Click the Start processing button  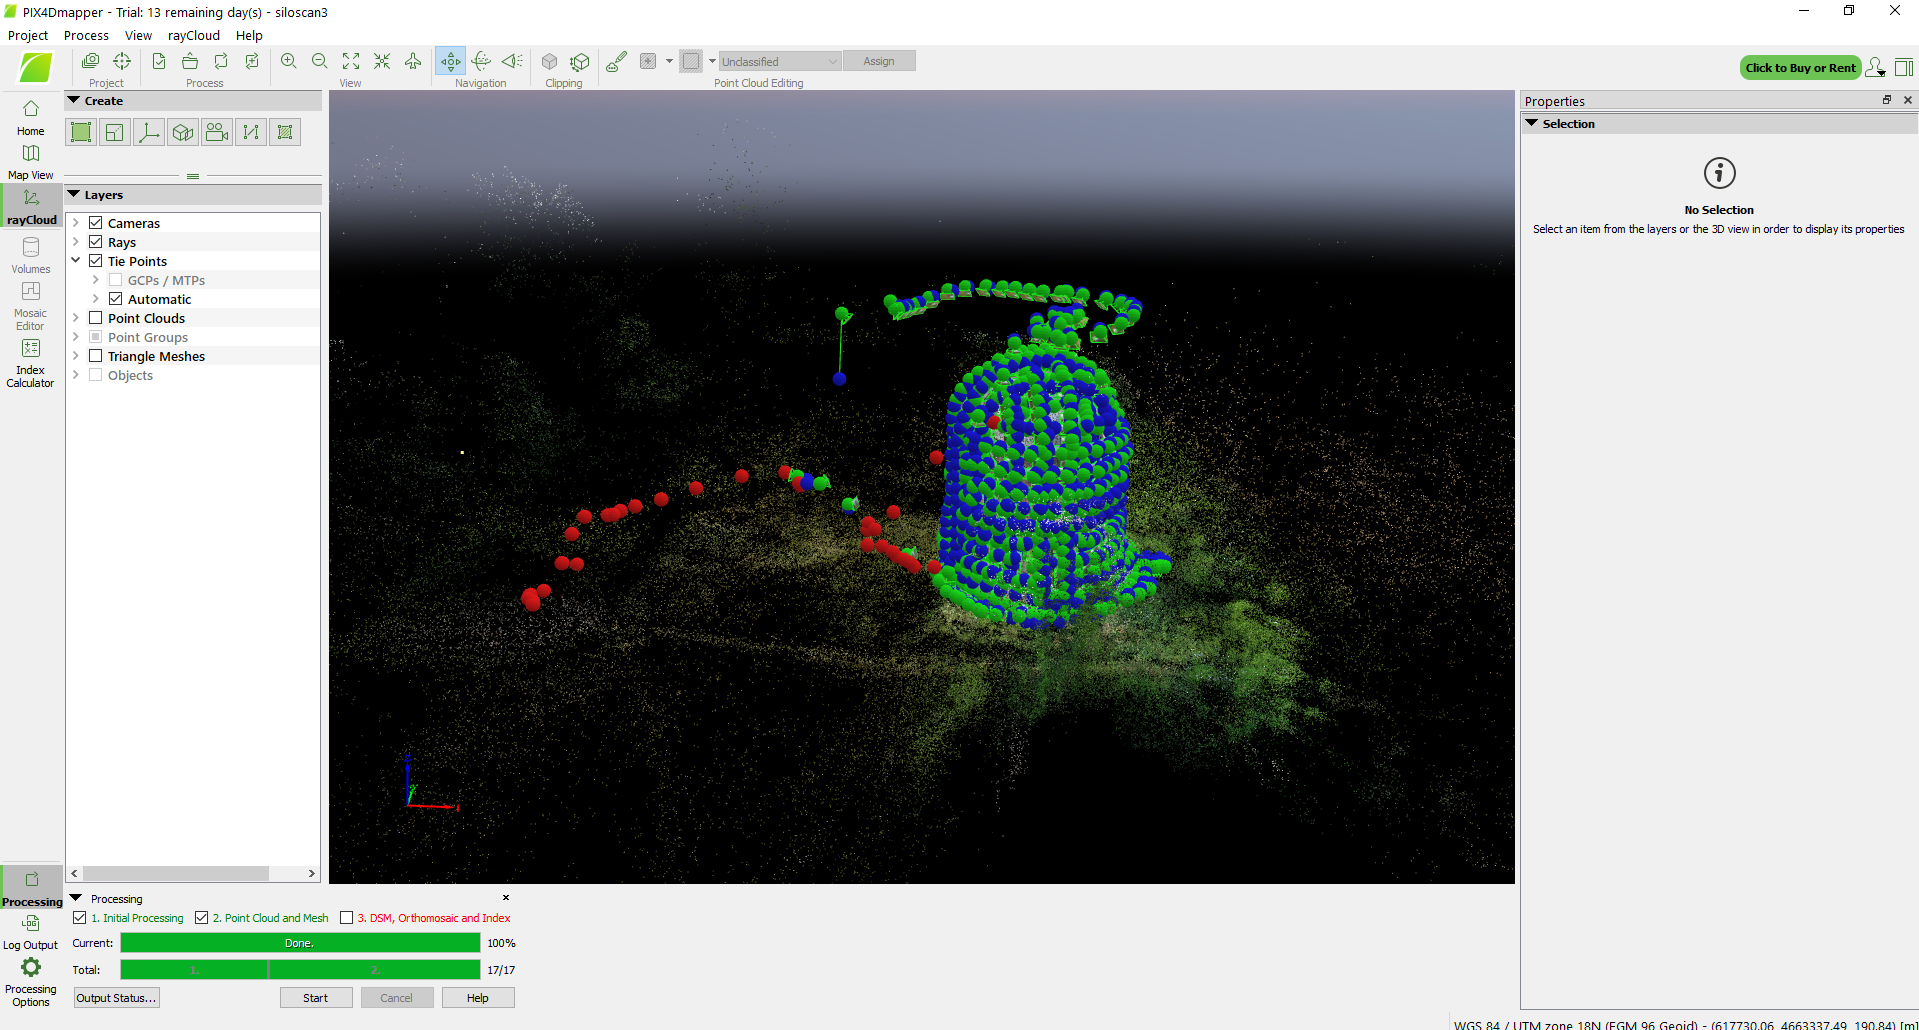tap(316, 998)
